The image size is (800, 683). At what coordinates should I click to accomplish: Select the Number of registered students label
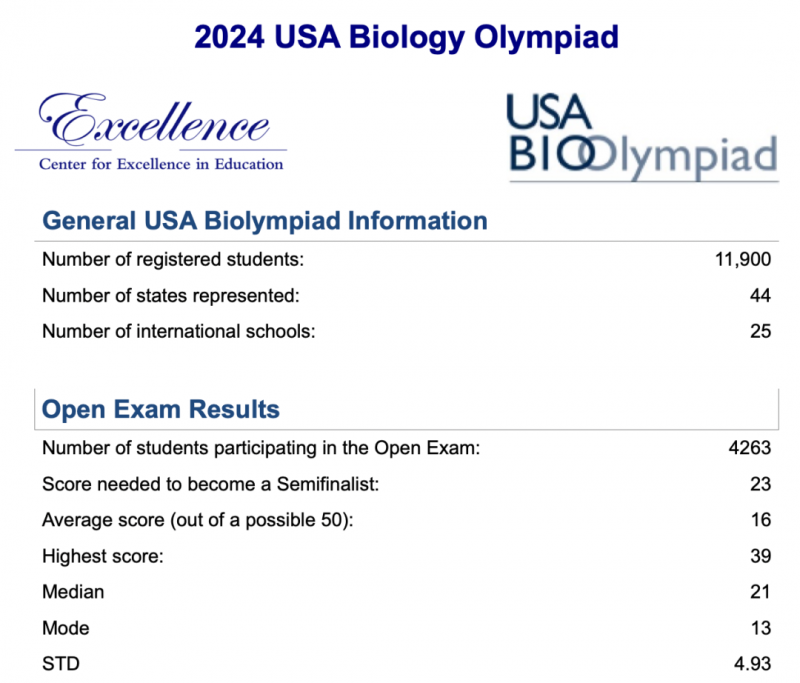(173, 260)
